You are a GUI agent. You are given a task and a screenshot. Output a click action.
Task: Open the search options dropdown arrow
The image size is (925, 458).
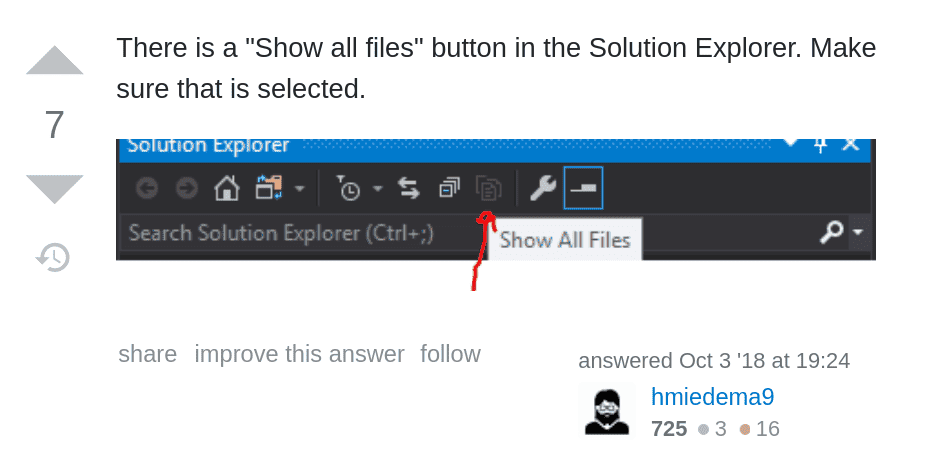click(859, 234)
